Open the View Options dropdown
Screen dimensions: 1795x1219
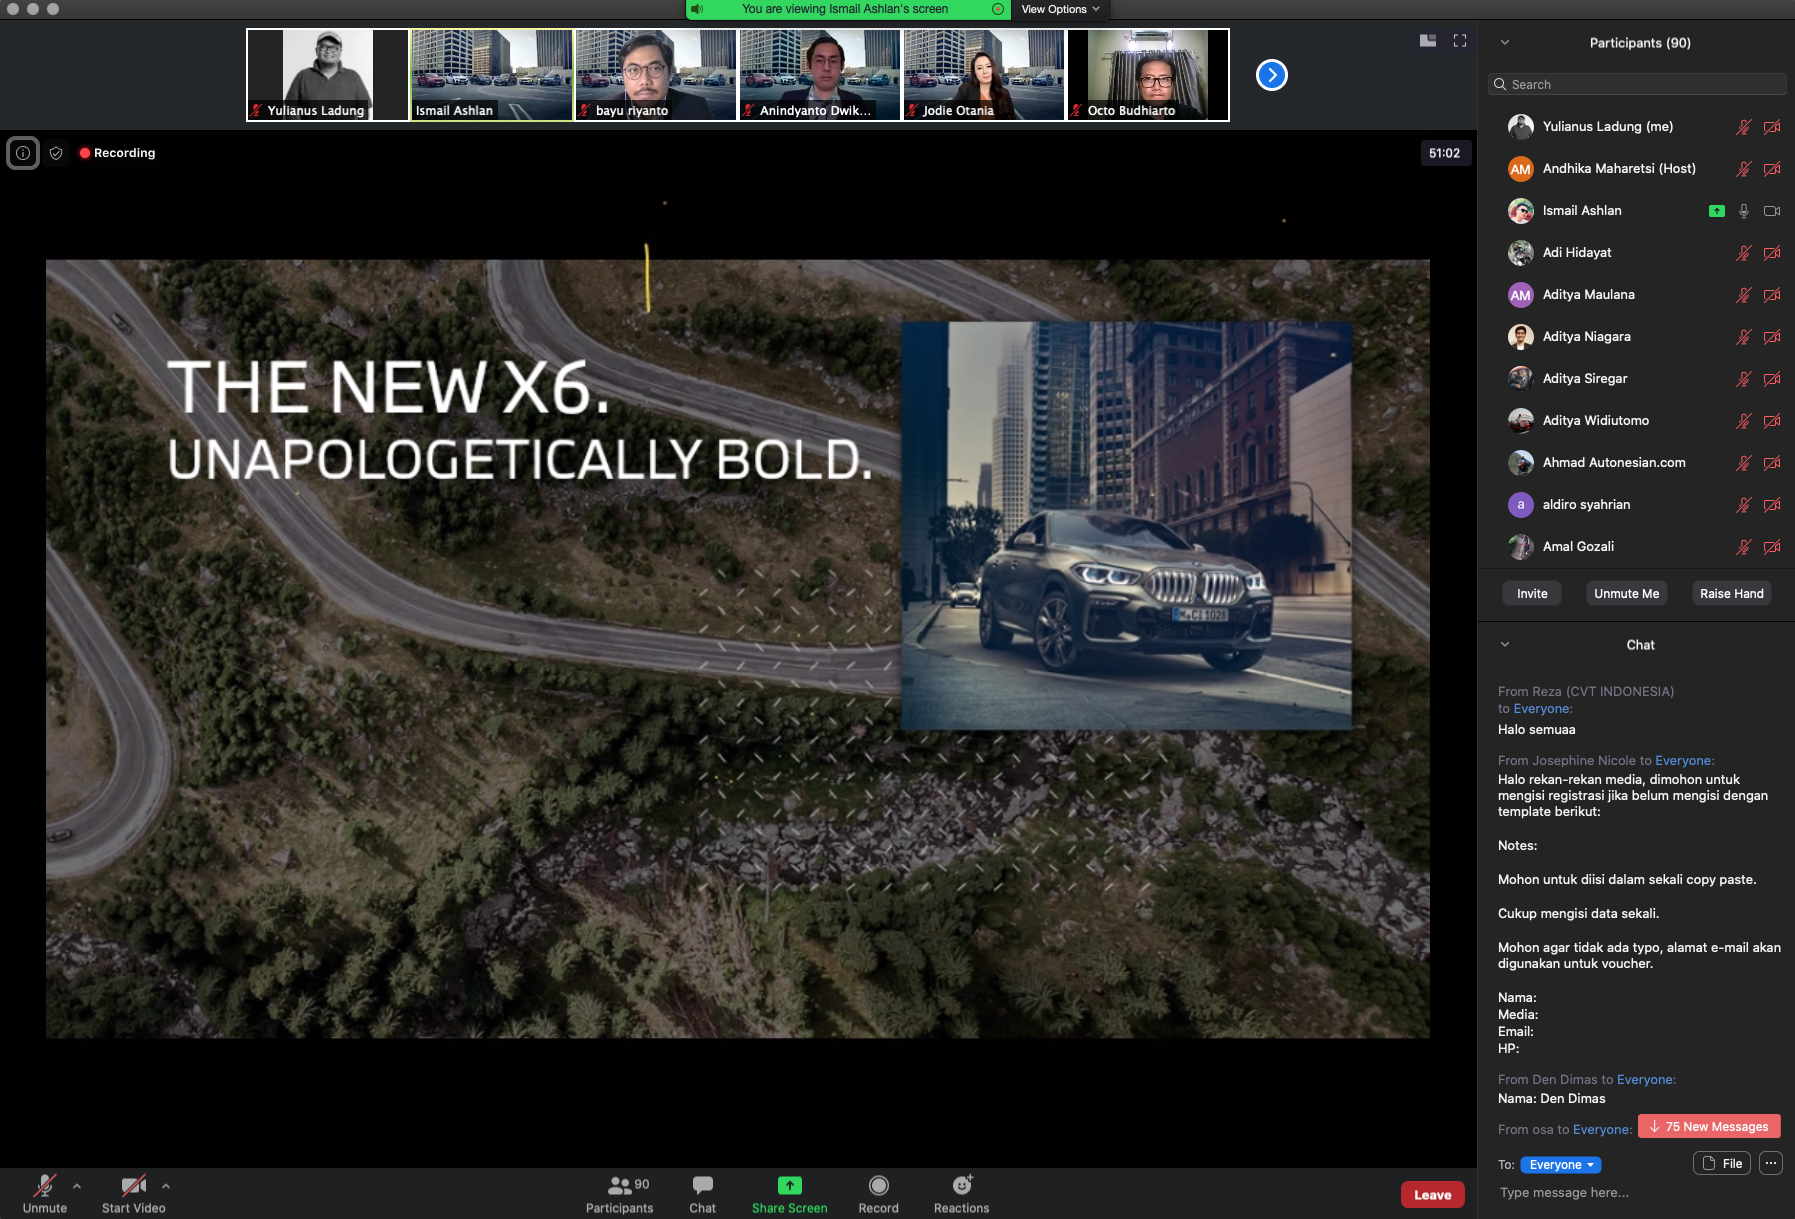click(x=1059, y=9)
